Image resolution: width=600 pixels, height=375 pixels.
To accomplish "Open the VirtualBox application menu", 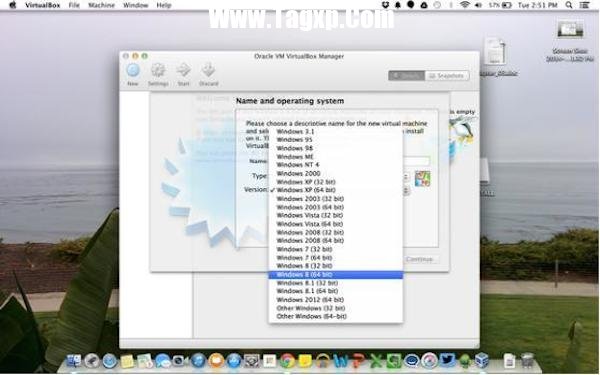I will 42,5.
